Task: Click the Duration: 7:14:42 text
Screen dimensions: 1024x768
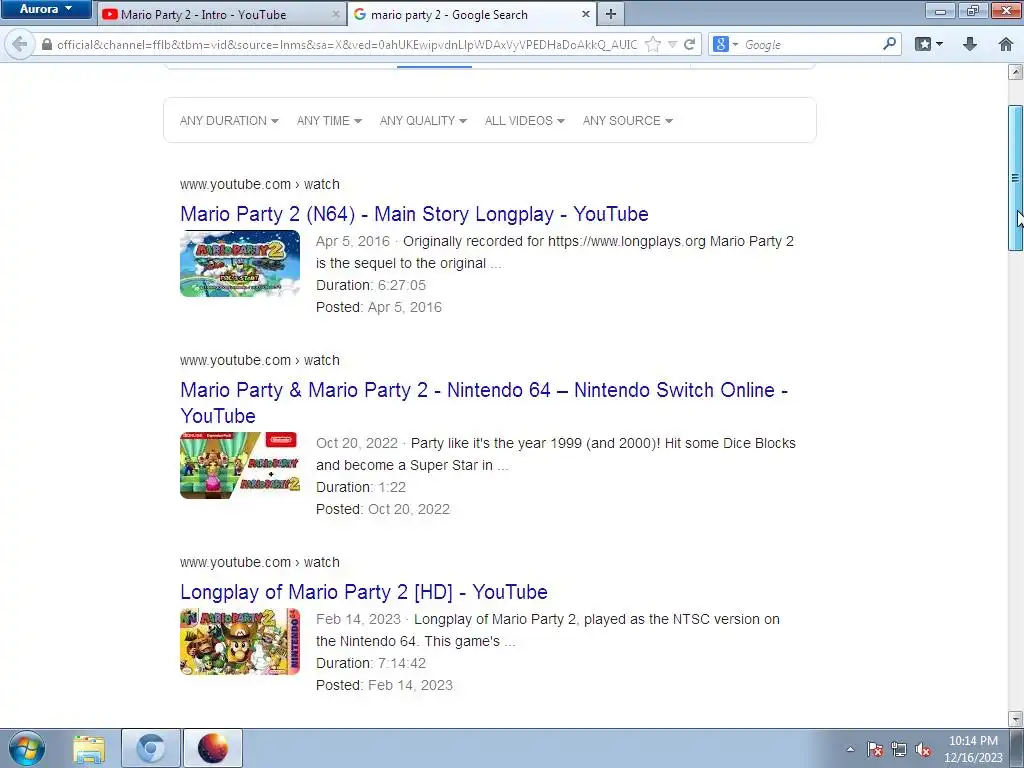Action: (x=371, y=664)
